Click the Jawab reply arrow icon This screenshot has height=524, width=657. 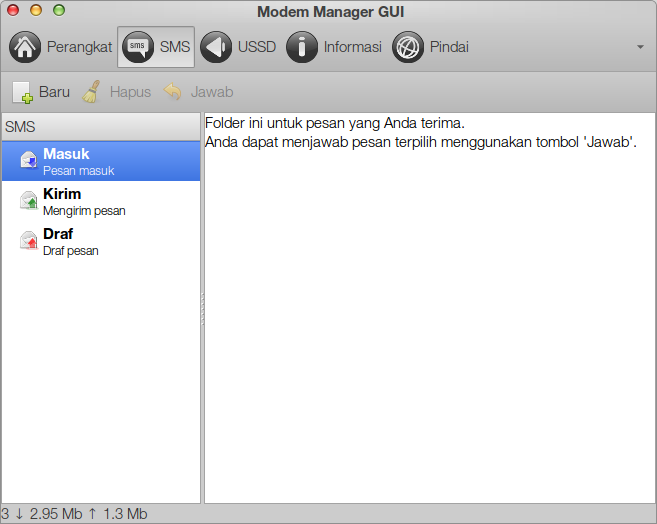tap(172, 91)
